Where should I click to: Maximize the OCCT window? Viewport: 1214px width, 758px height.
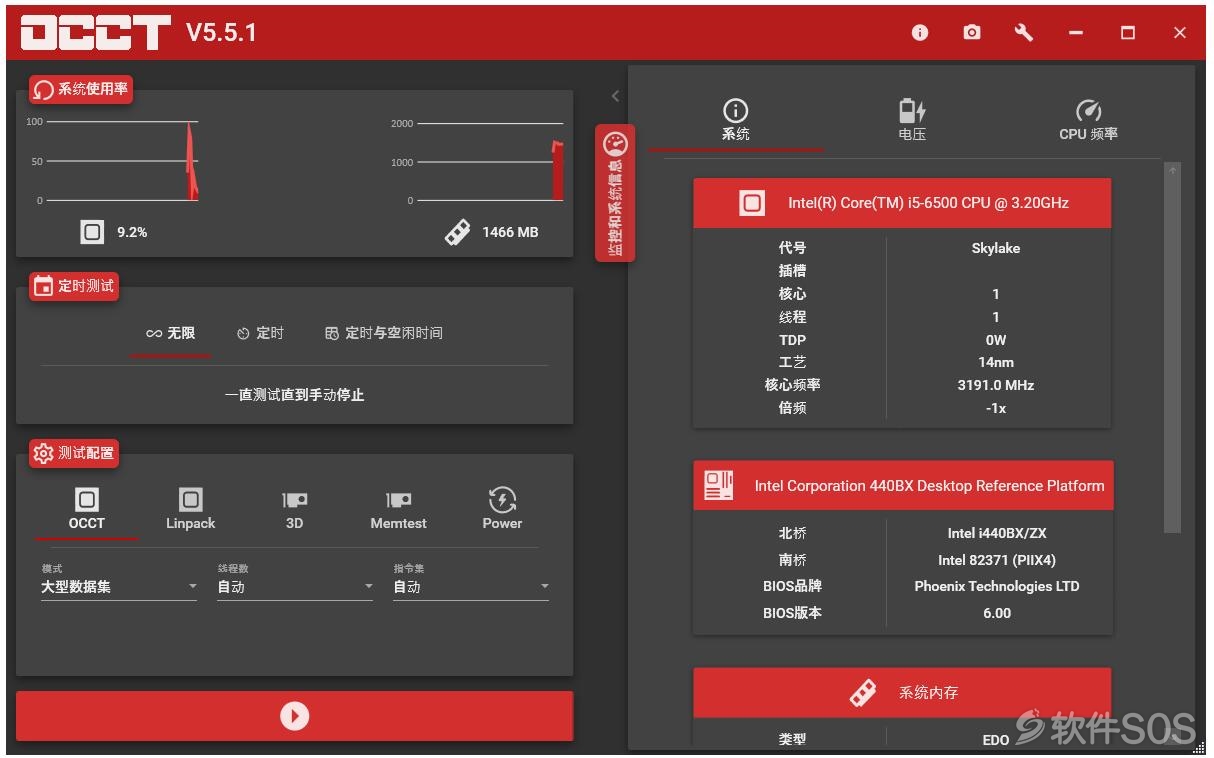pos(1128,33)
